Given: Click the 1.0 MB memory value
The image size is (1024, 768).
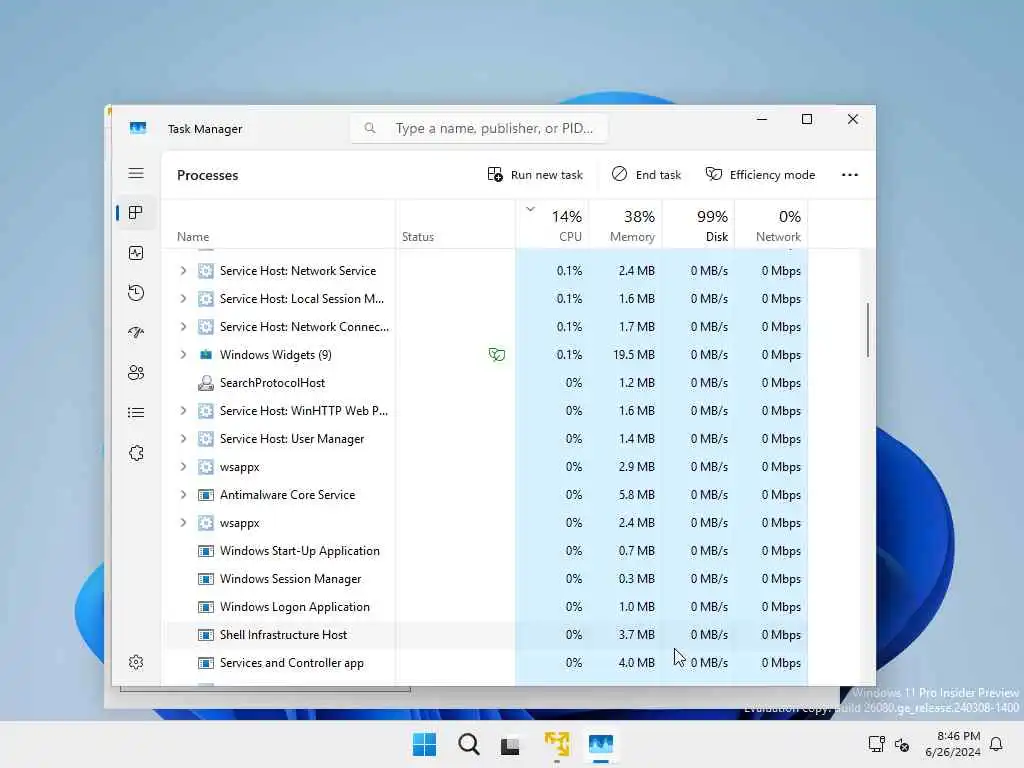Looking at the screenshot, I should [637, 607].
